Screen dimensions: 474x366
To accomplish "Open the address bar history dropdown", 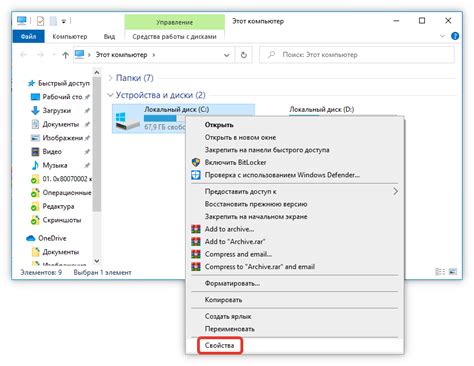I will [227, 55].
